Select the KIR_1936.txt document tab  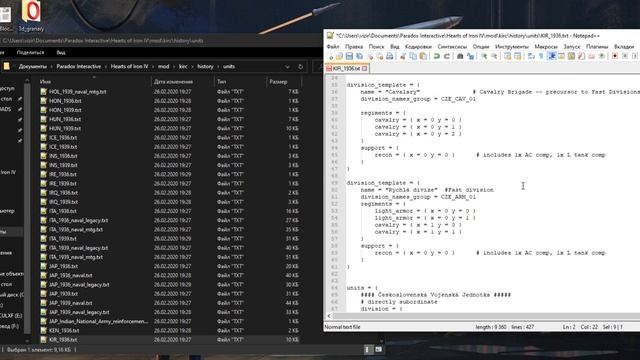click(x=347, y=69)
